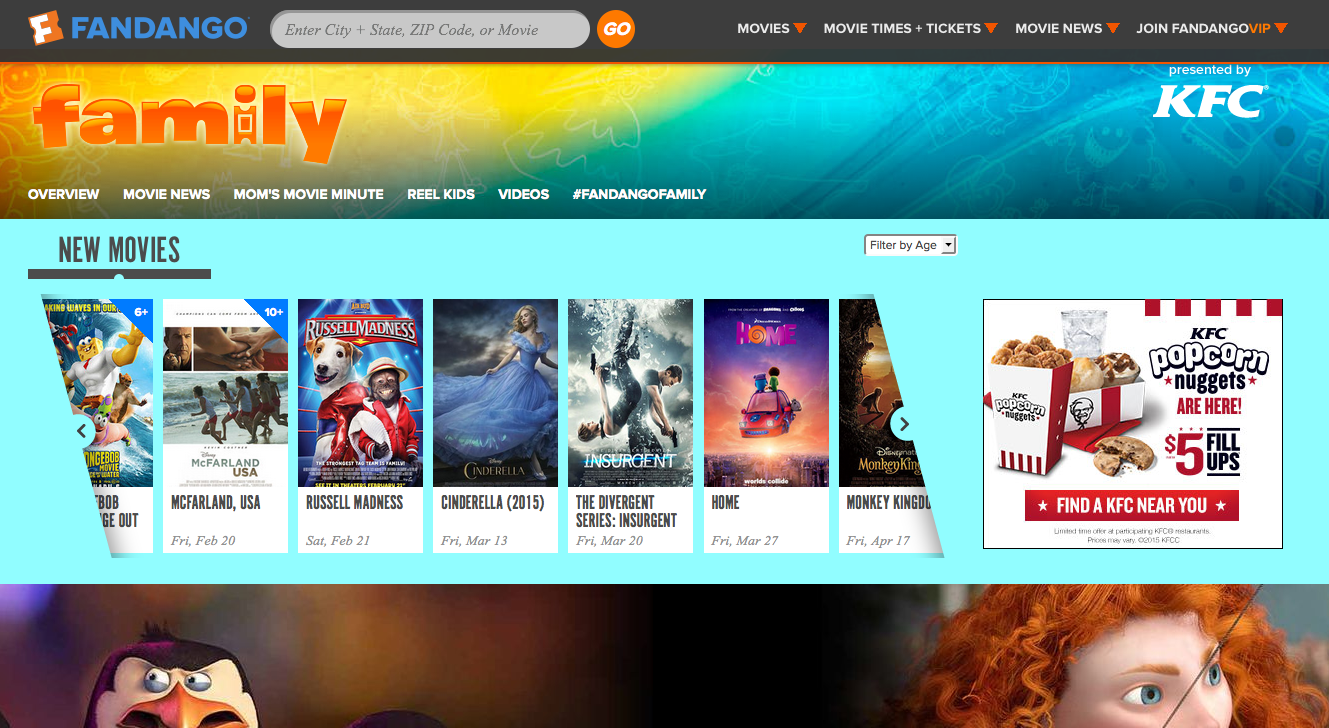
Task: Click the KFC sponsor logo
Action: click(1210, 101)
